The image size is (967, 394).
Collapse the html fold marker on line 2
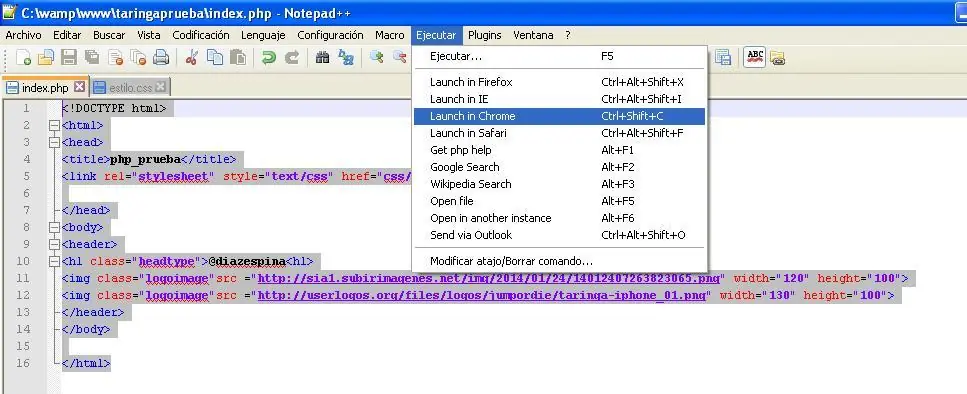coord(54,126)
